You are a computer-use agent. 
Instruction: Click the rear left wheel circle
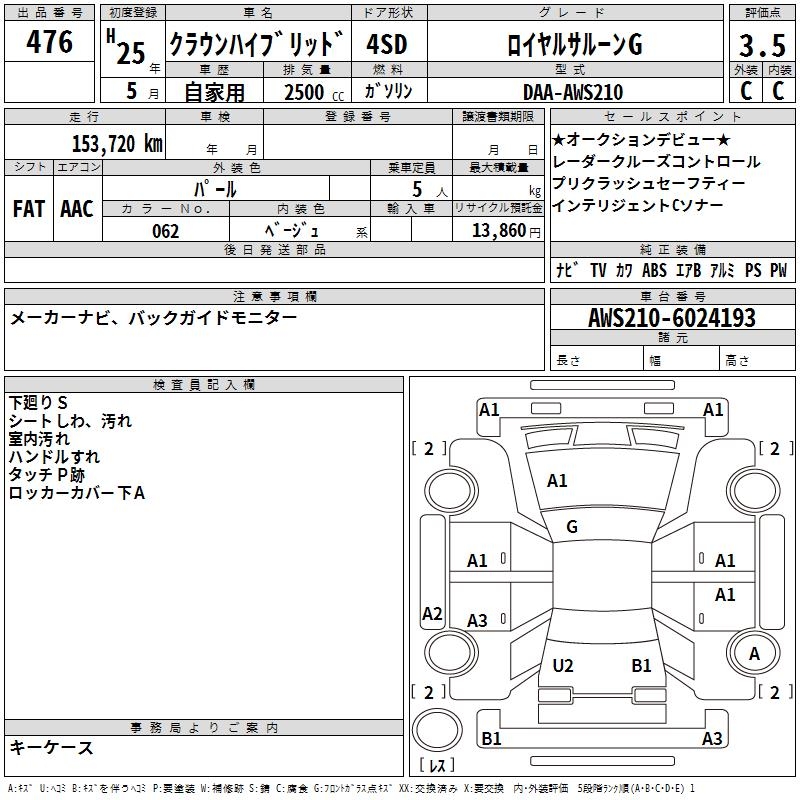(x=451, y=652)
